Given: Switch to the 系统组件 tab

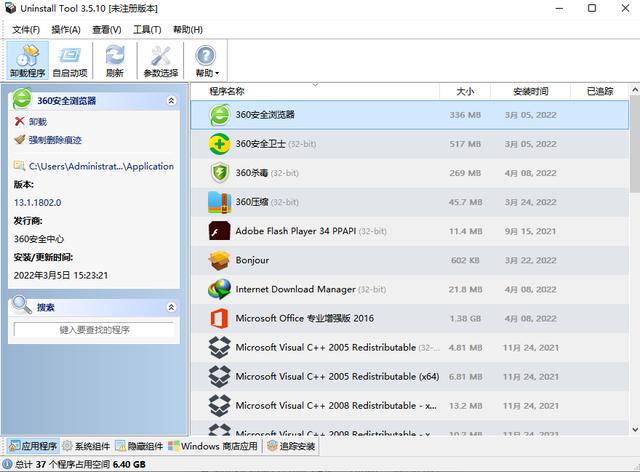Looking at the screenshot, I should tap(86, 446).
